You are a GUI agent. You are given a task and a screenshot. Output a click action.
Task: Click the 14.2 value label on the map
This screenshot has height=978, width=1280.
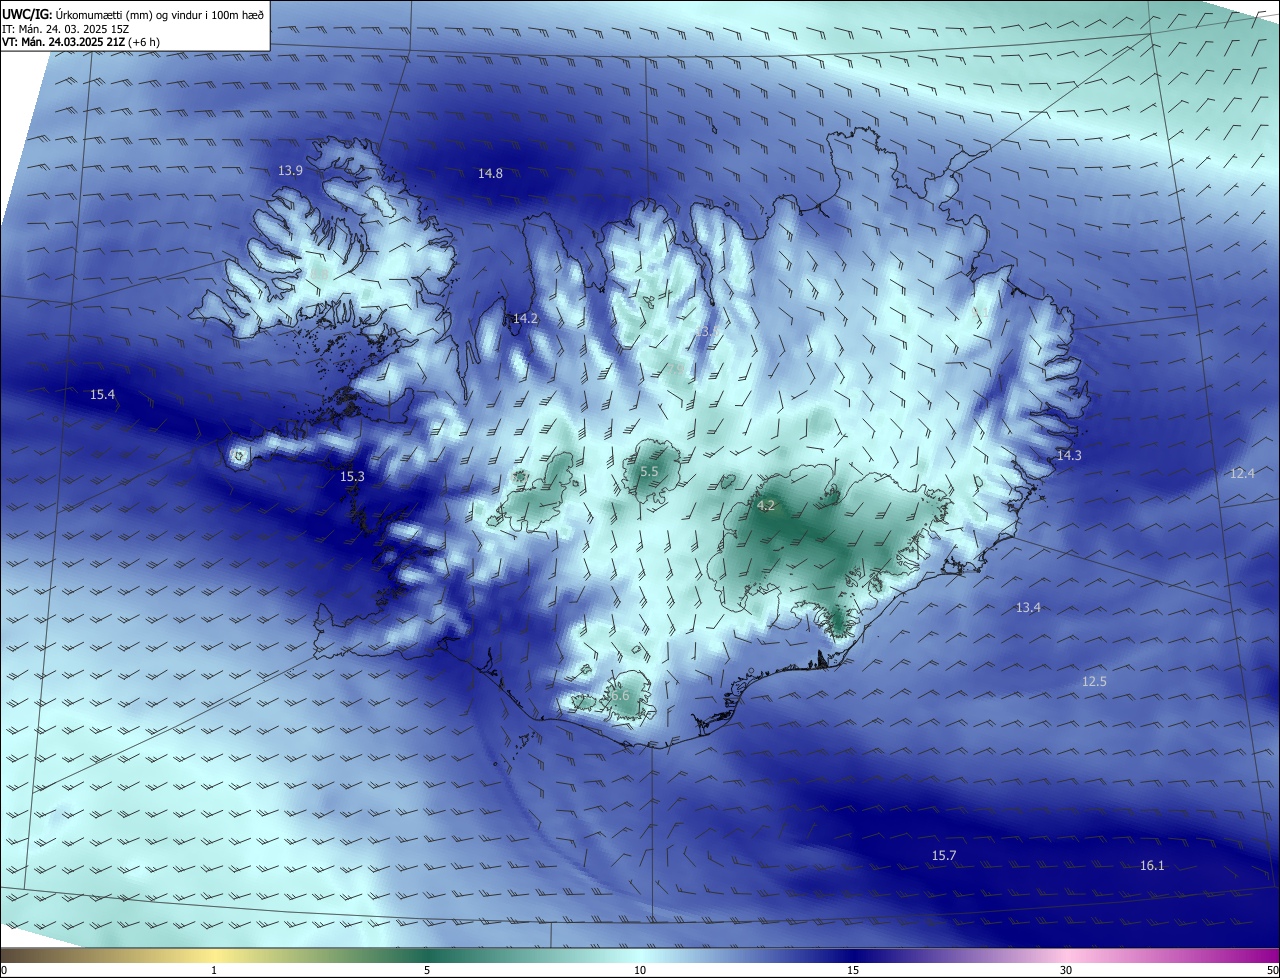click(x=526, y=319)
